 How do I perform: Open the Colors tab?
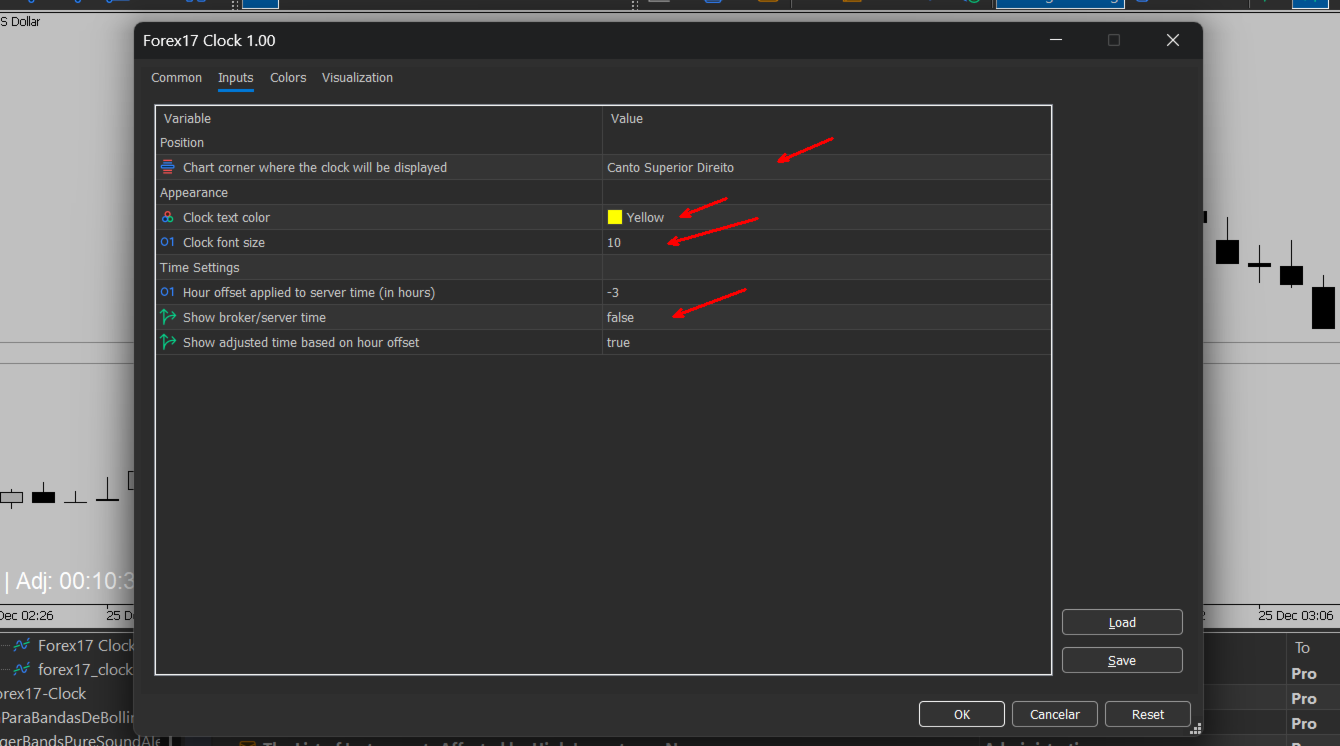[288, 78]
